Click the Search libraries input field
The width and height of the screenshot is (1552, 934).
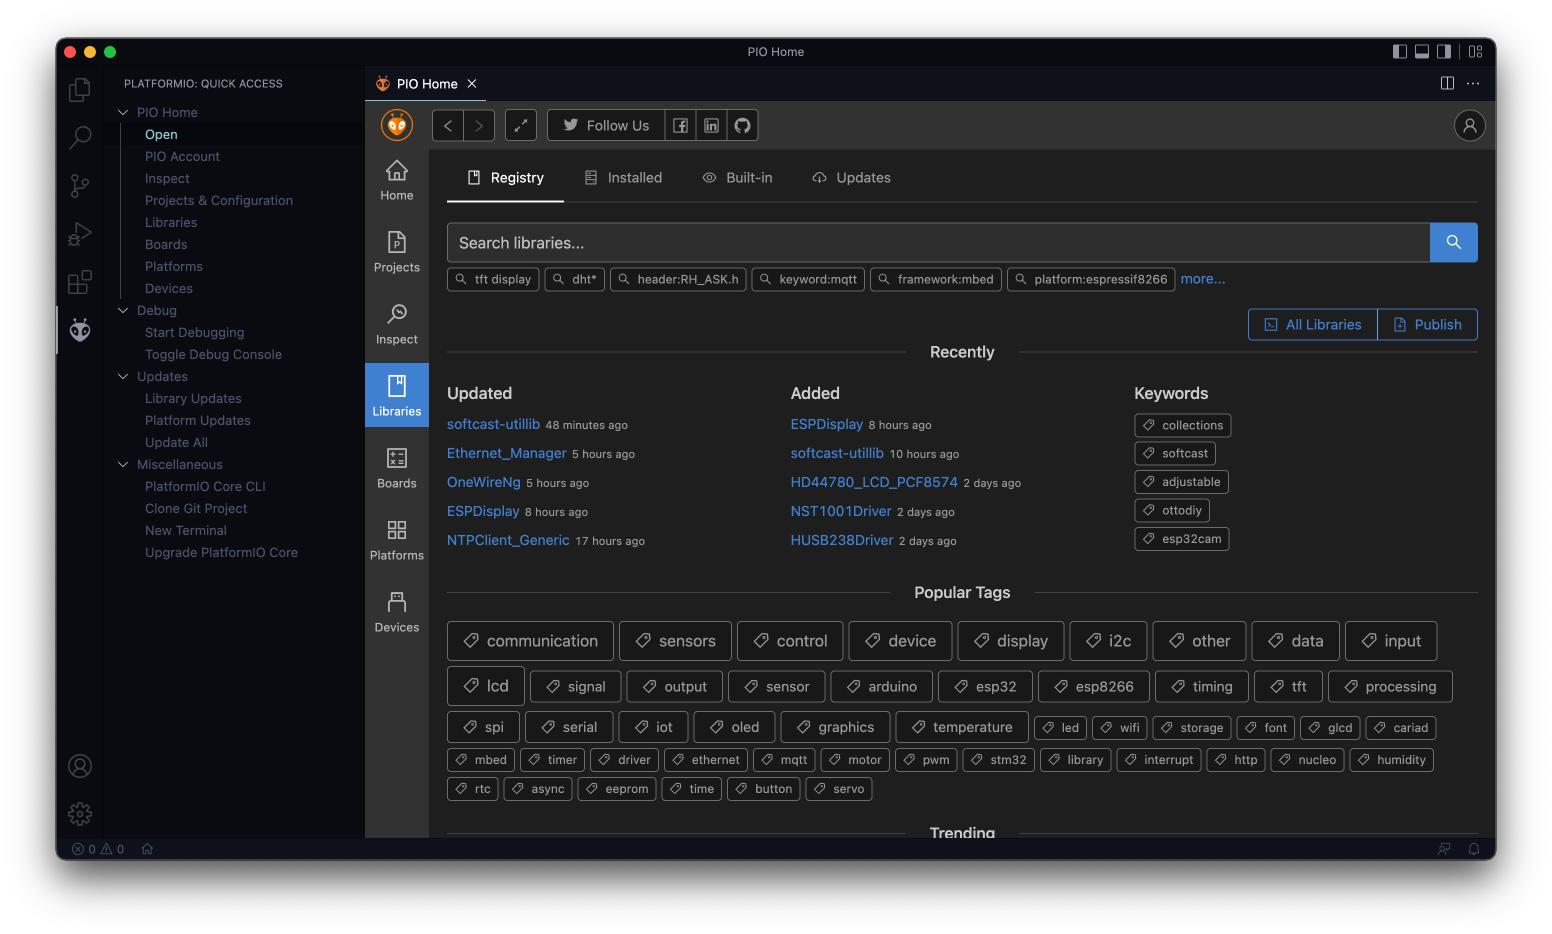click(x=938, y=242)
